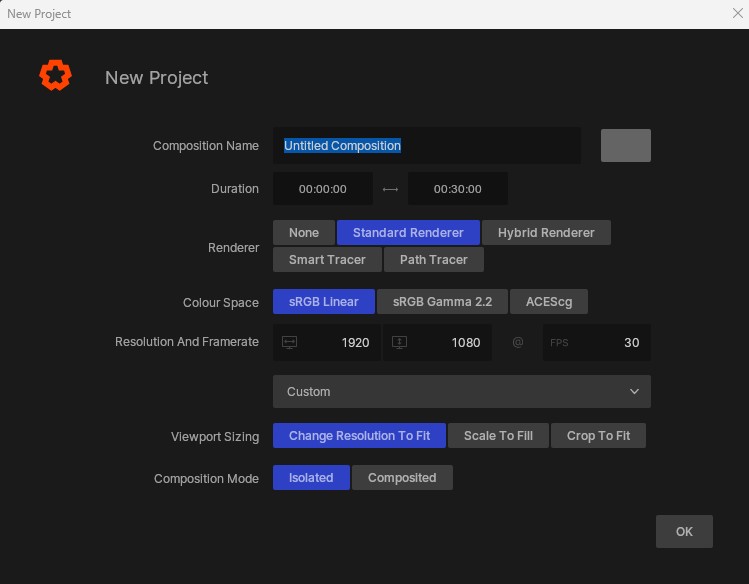Click the height icon beside 1080
This screenshot has width=749, height=584.
pos(400,342)
